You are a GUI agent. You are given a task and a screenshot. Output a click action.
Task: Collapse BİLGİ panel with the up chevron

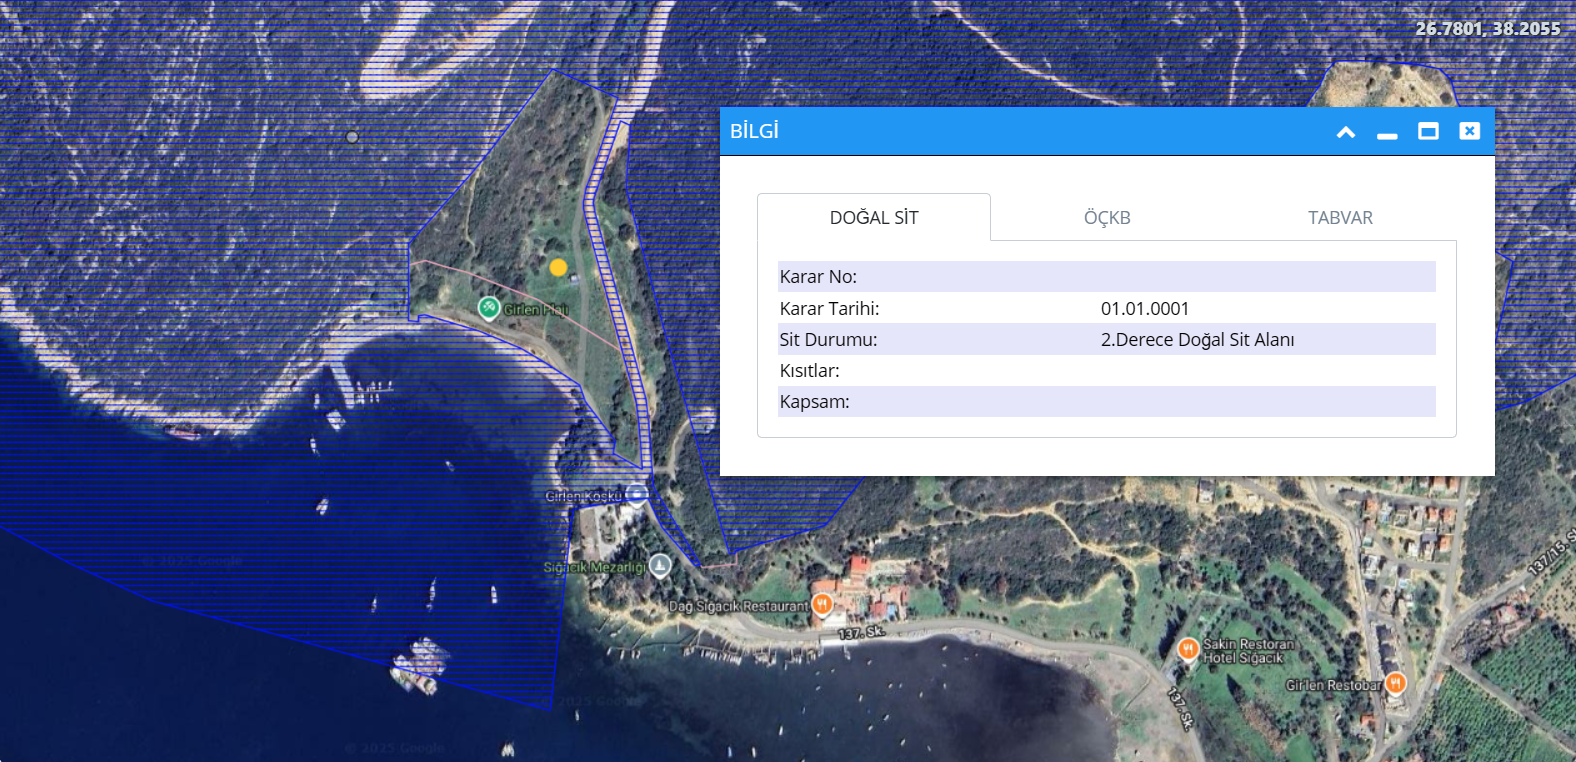[x=1346, y=132]
